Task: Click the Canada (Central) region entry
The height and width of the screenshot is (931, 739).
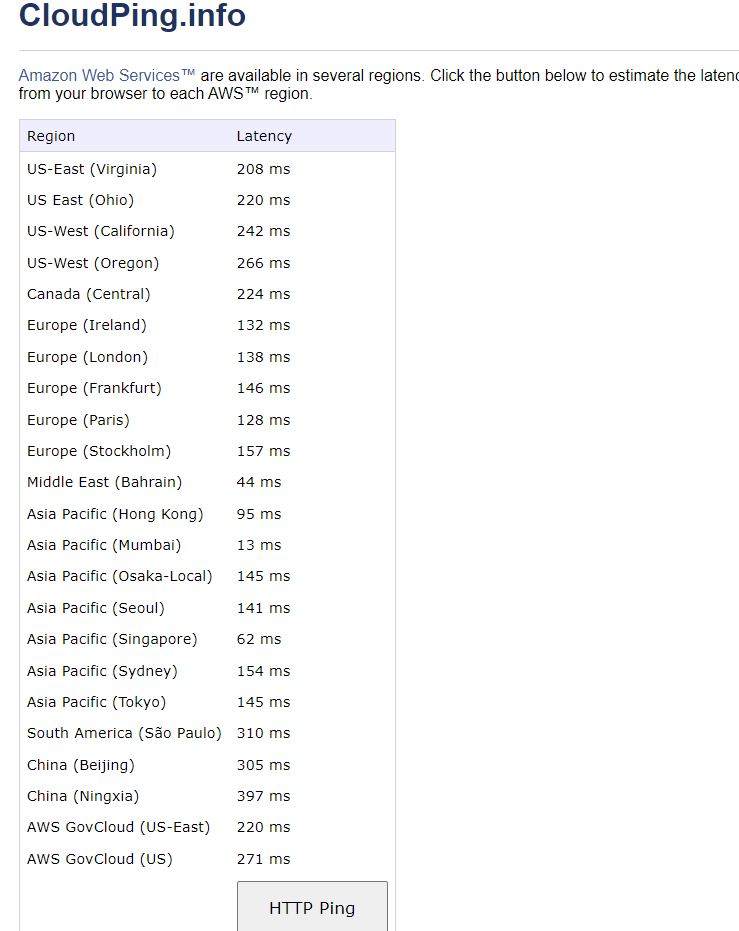Action: coord(88,294)
